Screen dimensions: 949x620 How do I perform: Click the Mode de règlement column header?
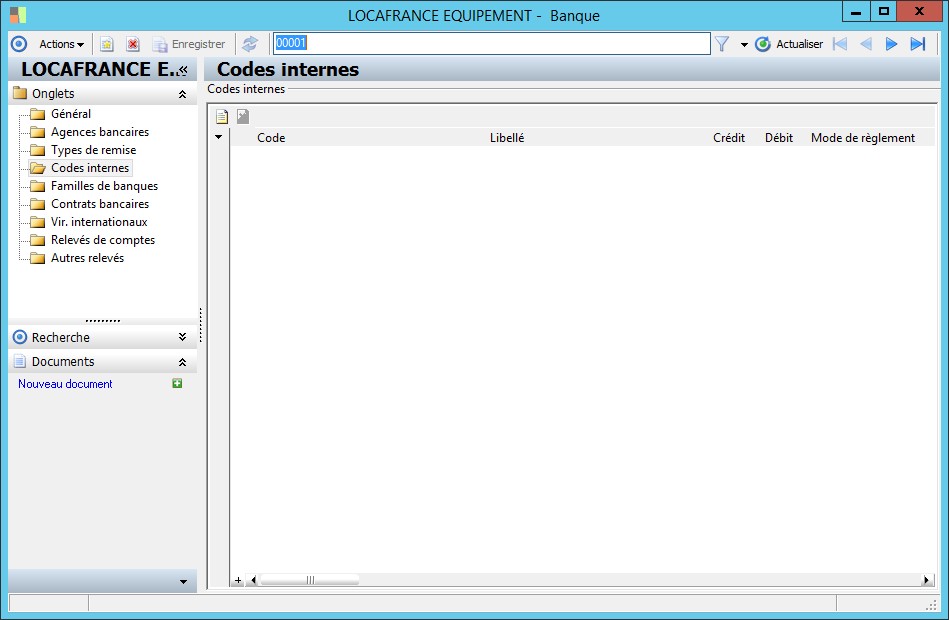coord(863,137)
